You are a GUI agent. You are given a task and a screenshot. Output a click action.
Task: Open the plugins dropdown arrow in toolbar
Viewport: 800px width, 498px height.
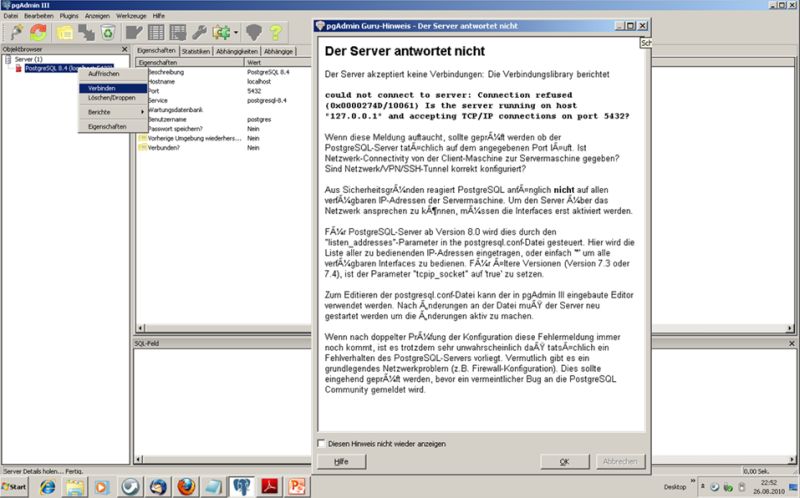click(x=236, y=33)
